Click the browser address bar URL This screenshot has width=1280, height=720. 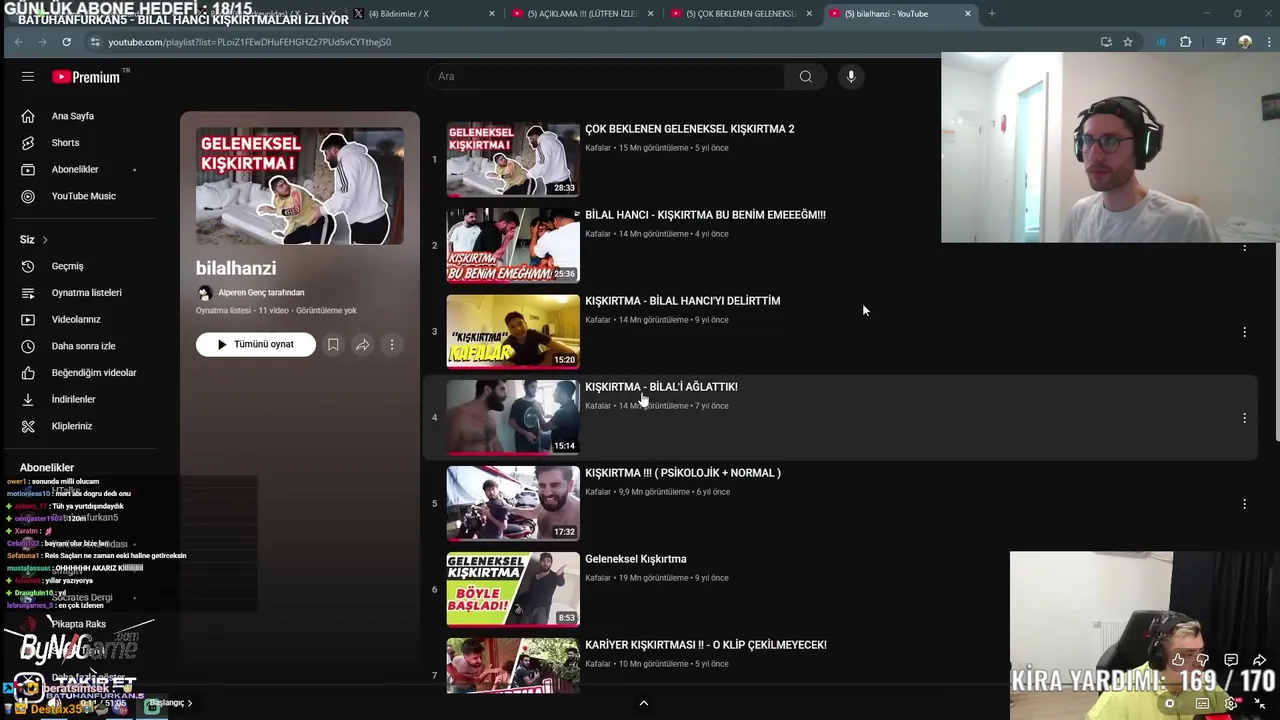(249, 42)
